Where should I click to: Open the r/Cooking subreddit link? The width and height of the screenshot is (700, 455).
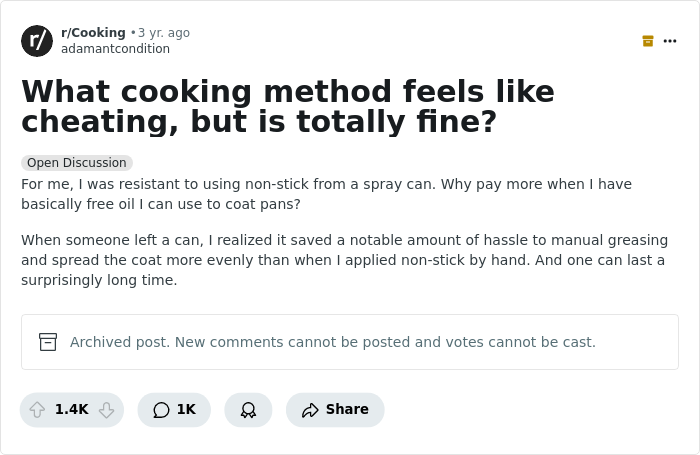(93, 33)
